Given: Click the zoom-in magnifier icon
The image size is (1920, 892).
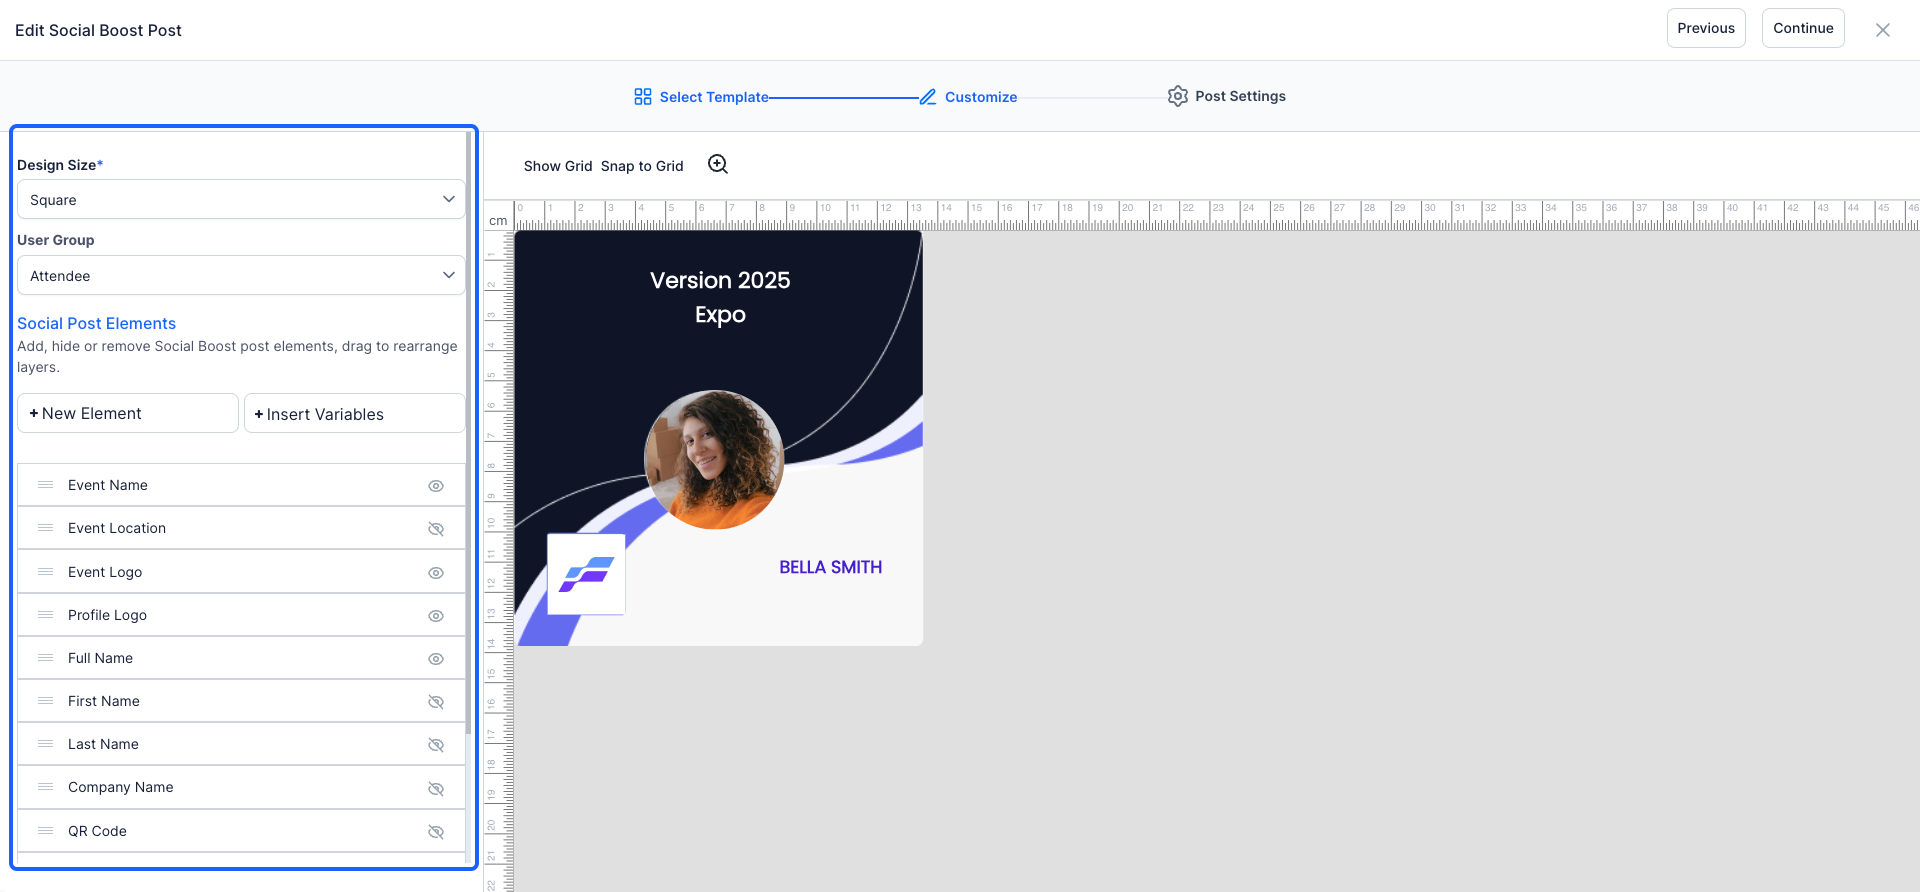Looking at the screenshot, I should (718, 164).
